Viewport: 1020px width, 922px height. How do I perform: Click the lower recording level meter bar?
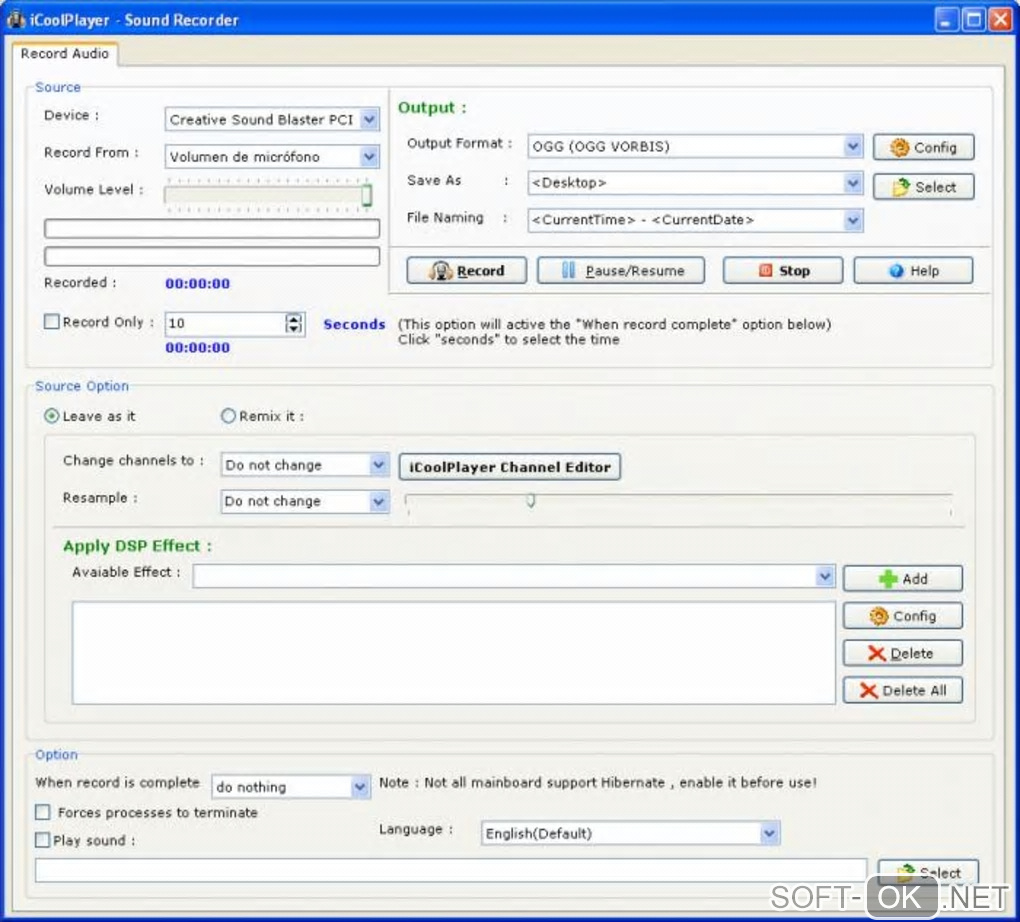click(x=212, y=256)
